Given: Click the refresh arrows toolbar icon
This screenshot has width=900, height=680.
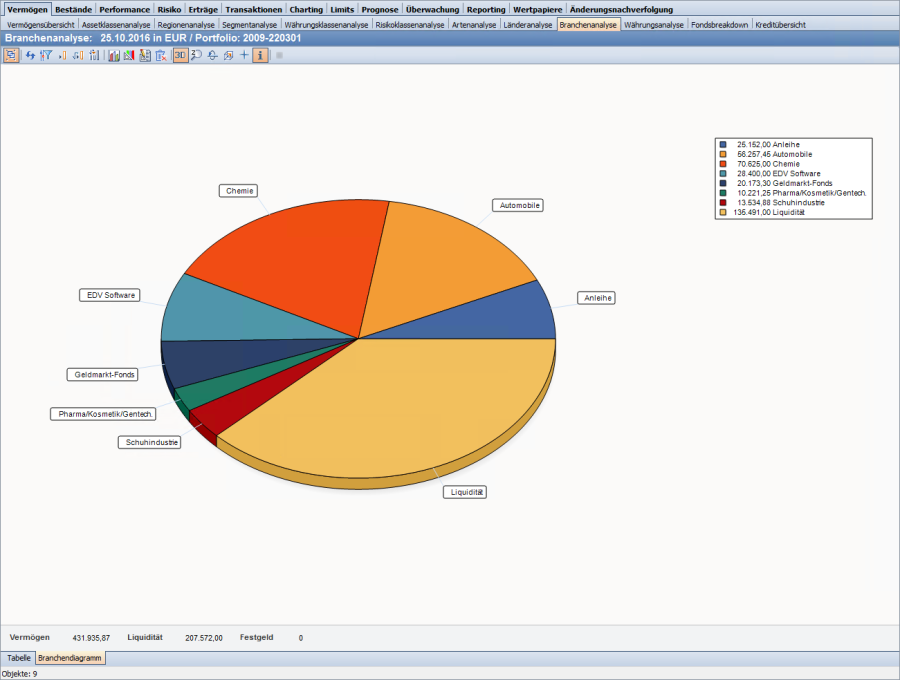Looking at the screenshot, I should (30, 55).
